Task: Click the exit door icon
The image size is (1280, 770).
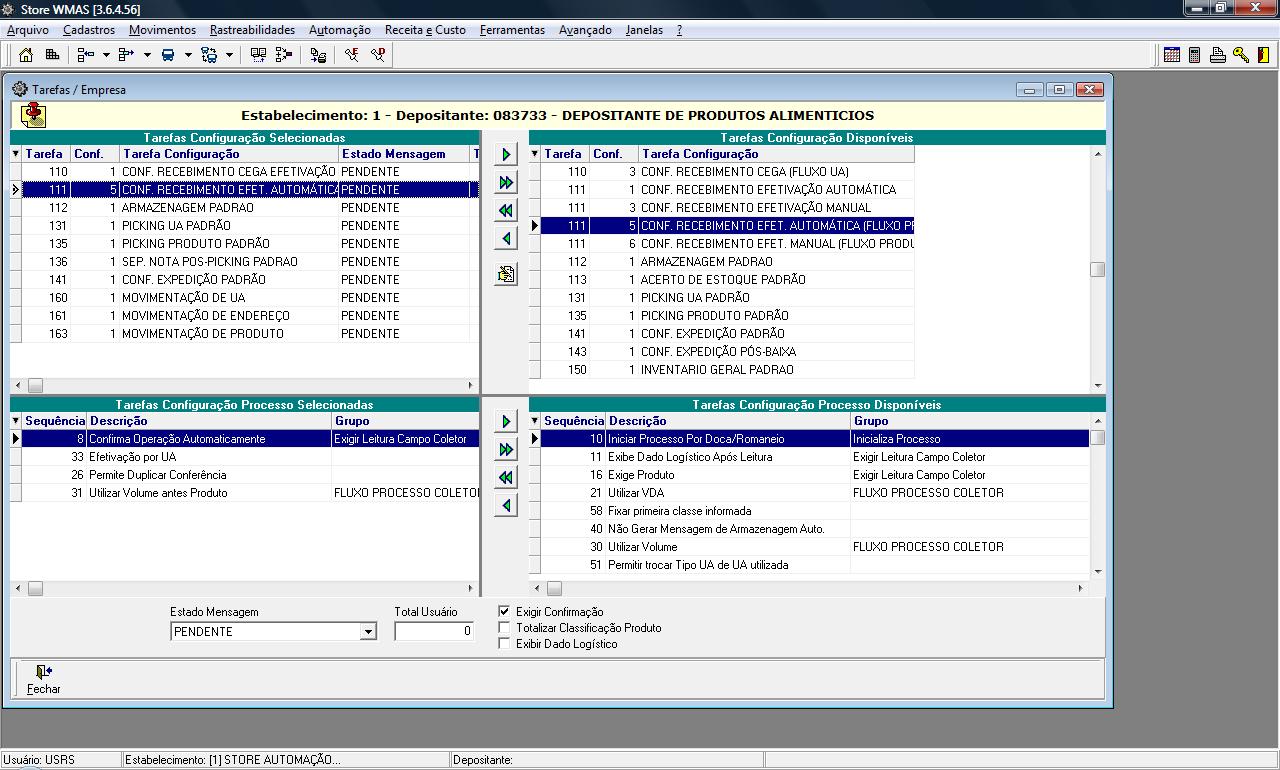Action: coord(1264,55)
